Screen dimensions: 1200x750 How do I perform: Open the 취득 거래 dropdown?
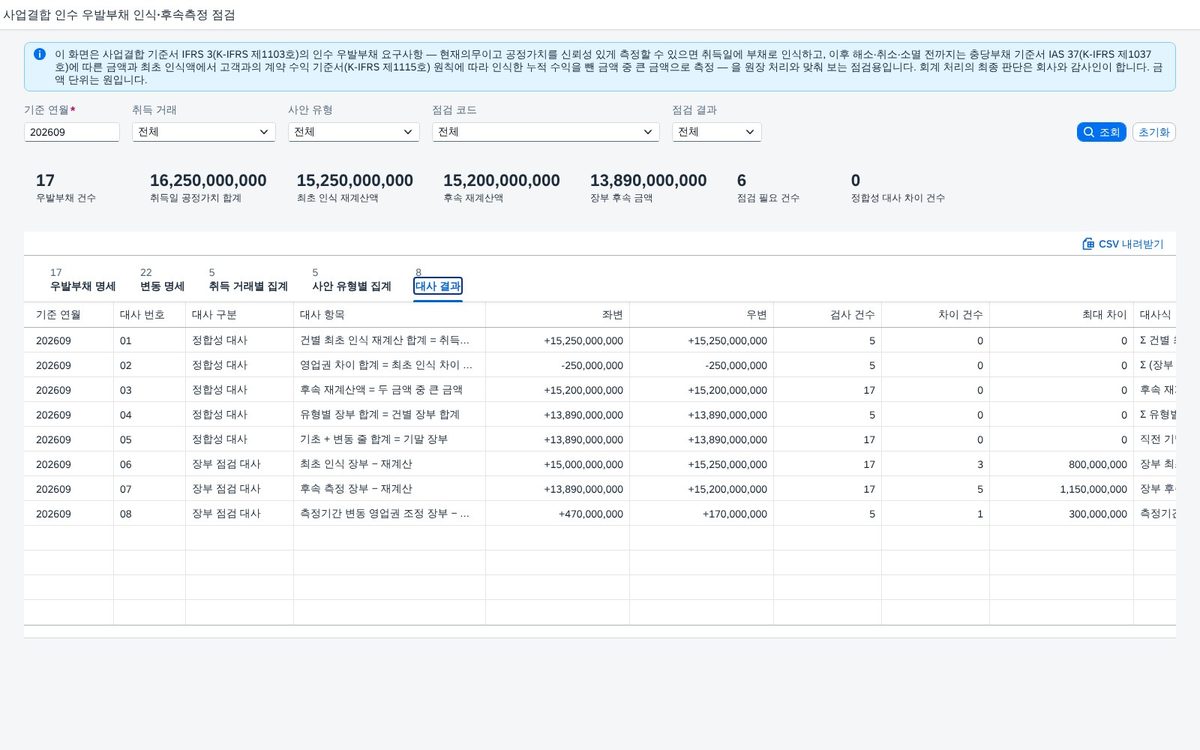[x=204, y=132]
